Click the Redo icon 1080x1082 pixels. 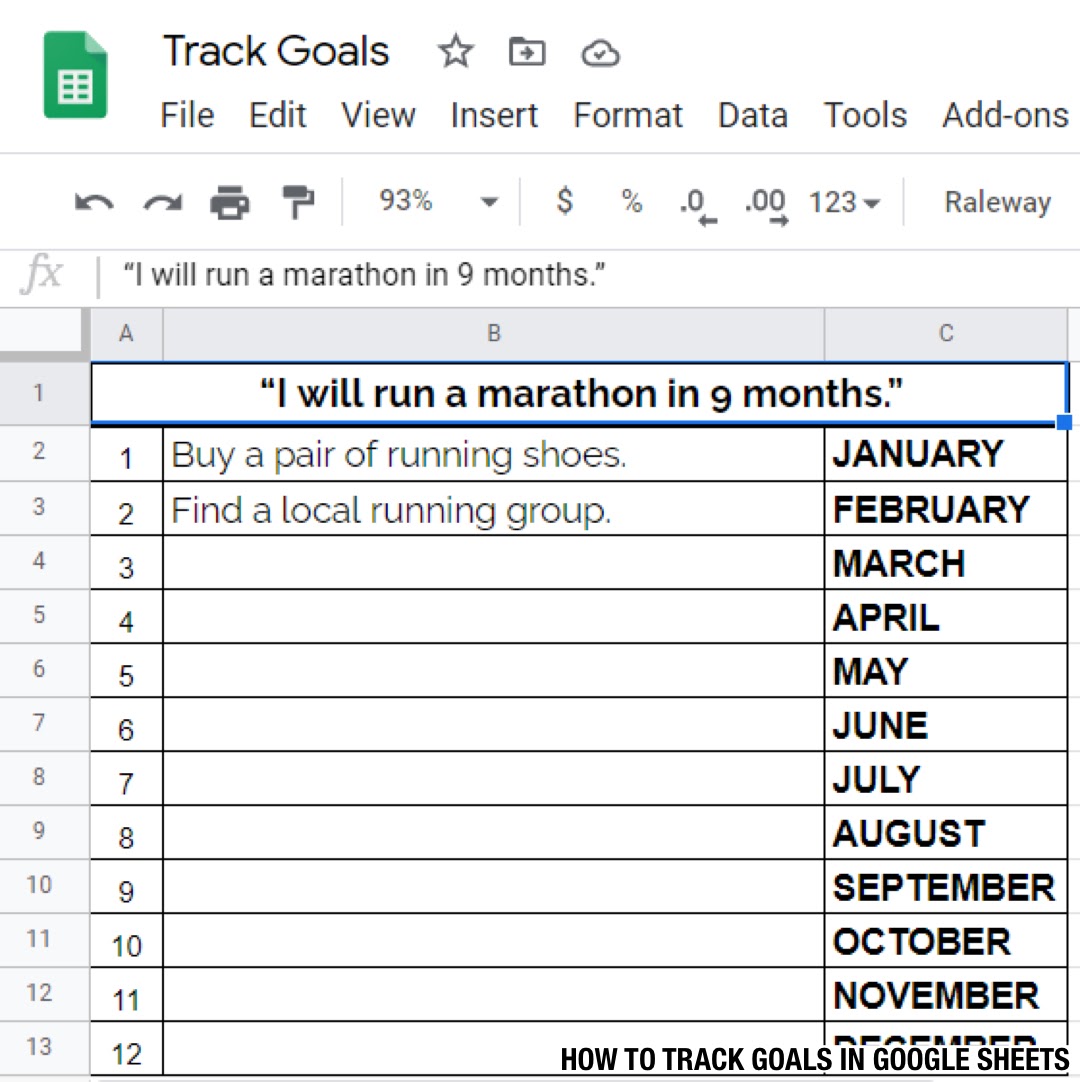162,201
